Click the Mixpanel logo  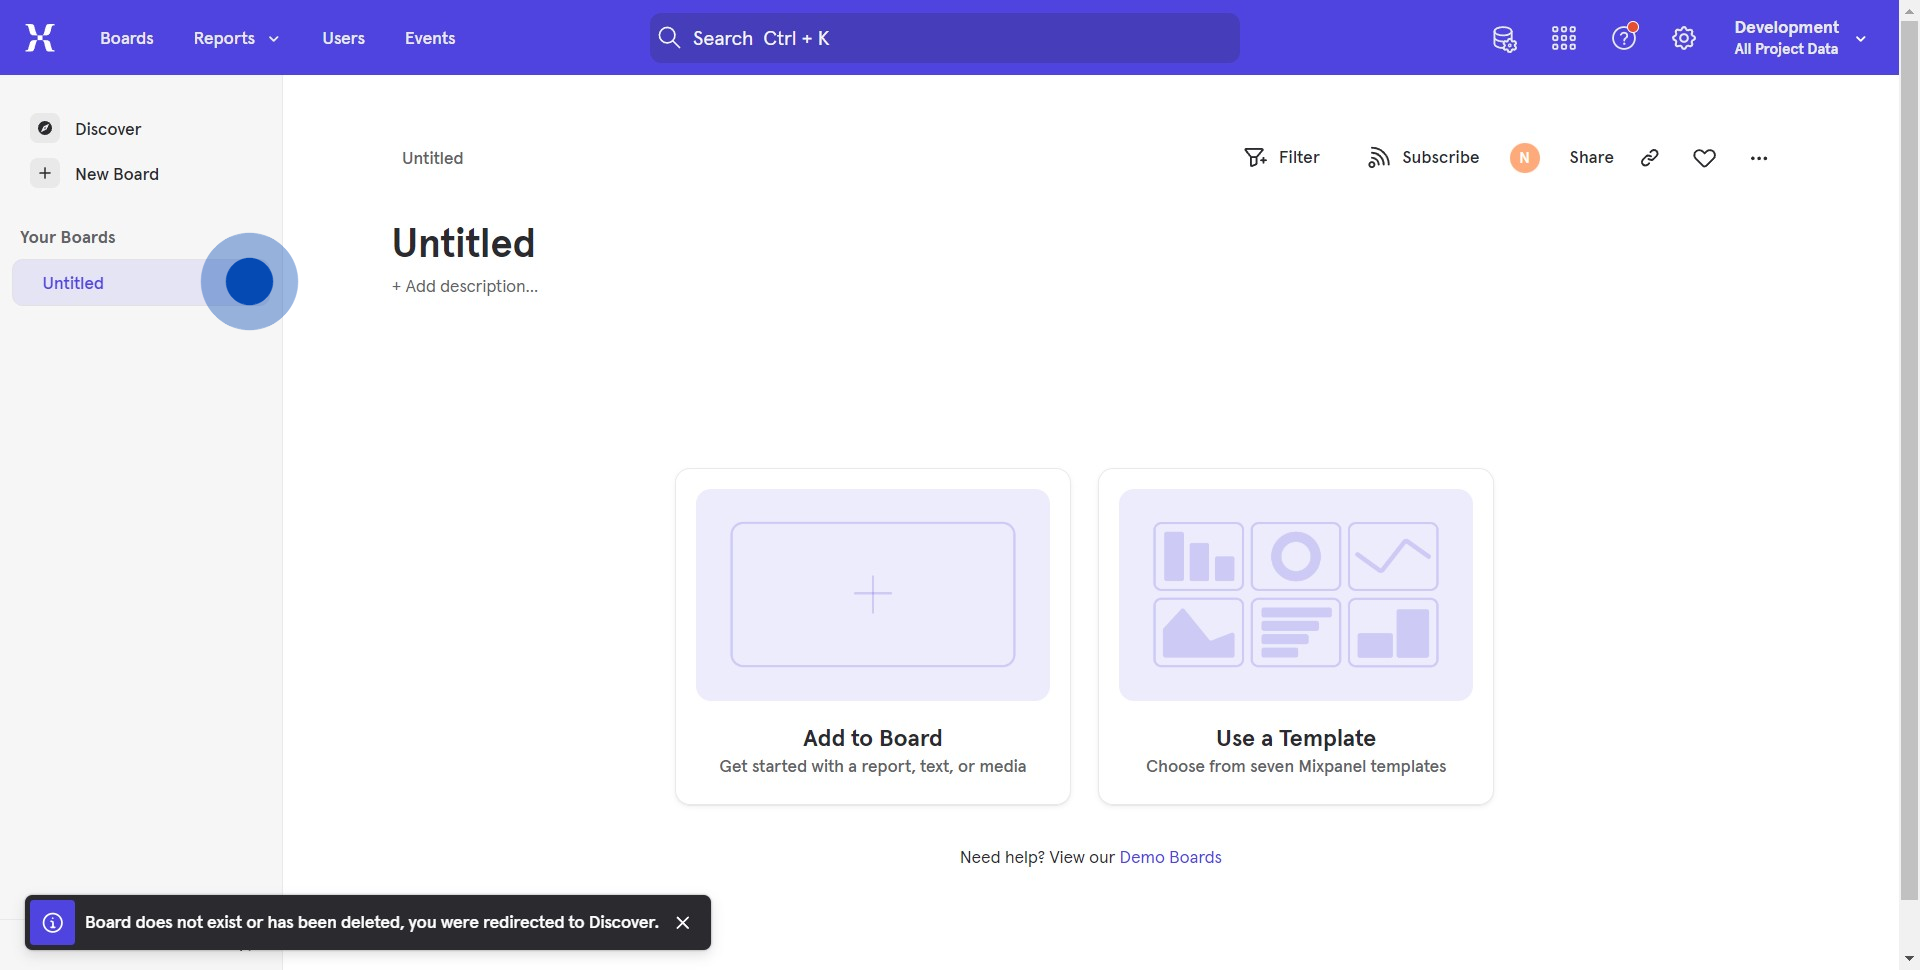point(39,37)
